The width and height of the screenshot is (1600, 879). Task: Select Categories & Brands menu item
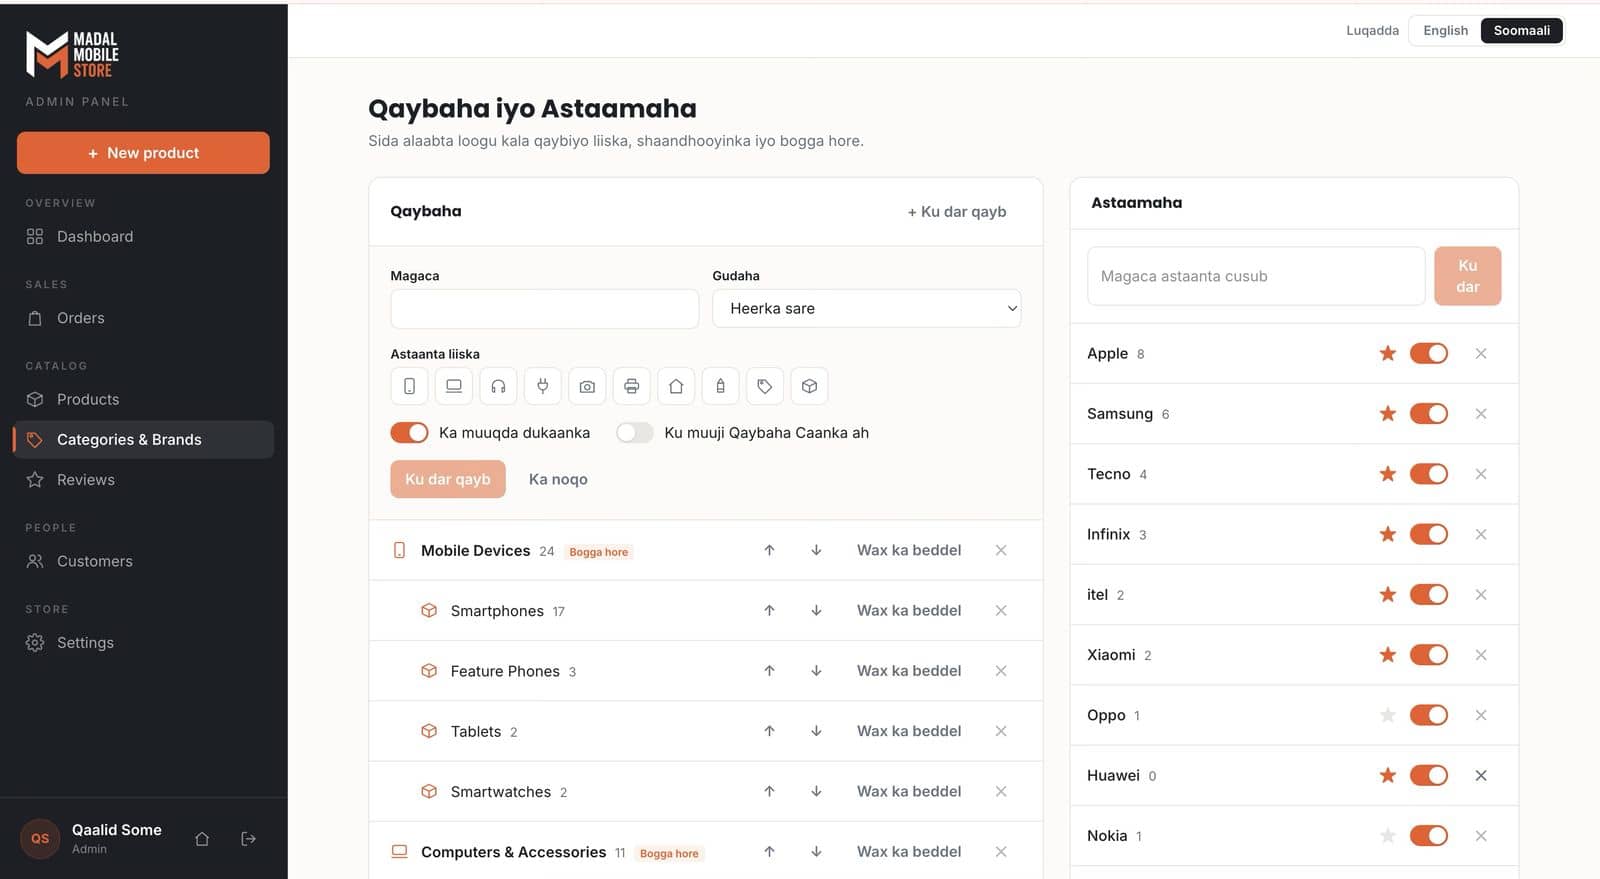coord(144,440)
